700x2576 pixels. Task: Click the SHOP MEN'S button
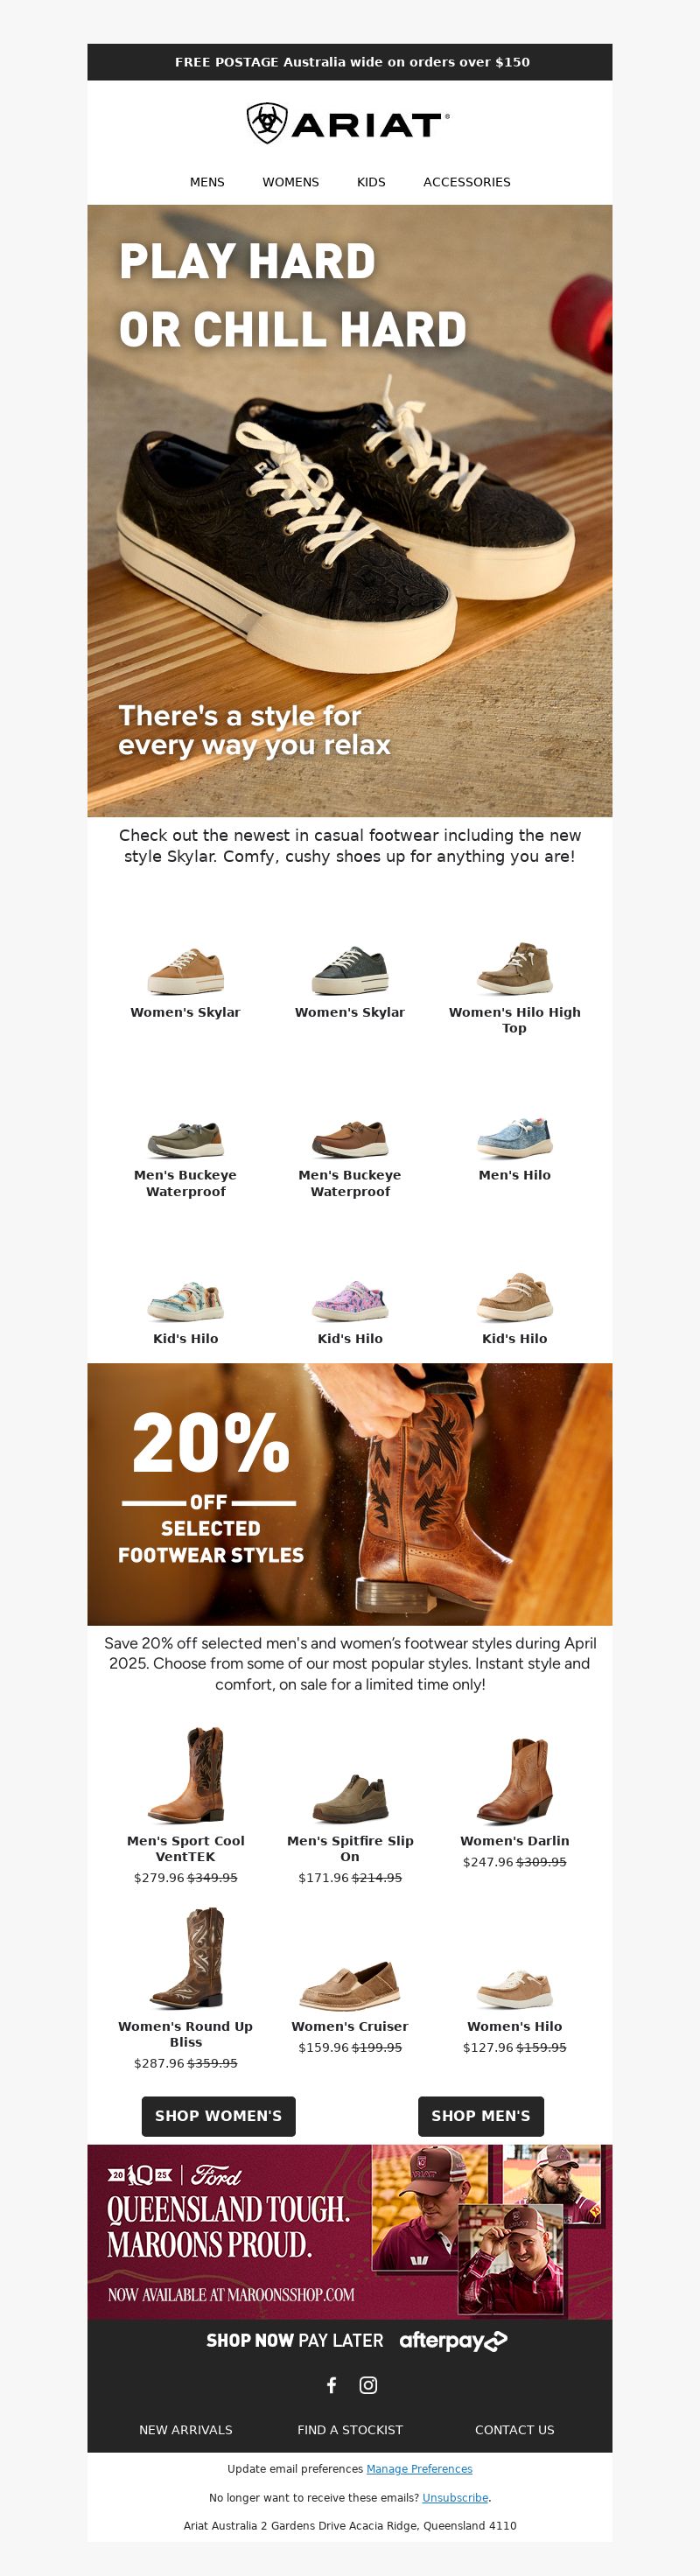tap(481, 2116)
